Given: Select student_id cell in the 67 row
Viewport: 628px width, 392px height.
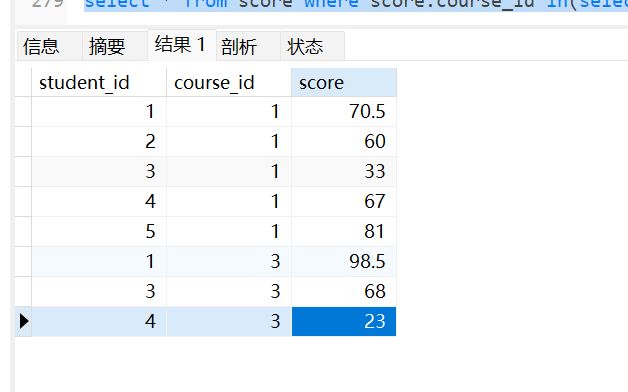Looking at the screenshot, I should (99, 201).
